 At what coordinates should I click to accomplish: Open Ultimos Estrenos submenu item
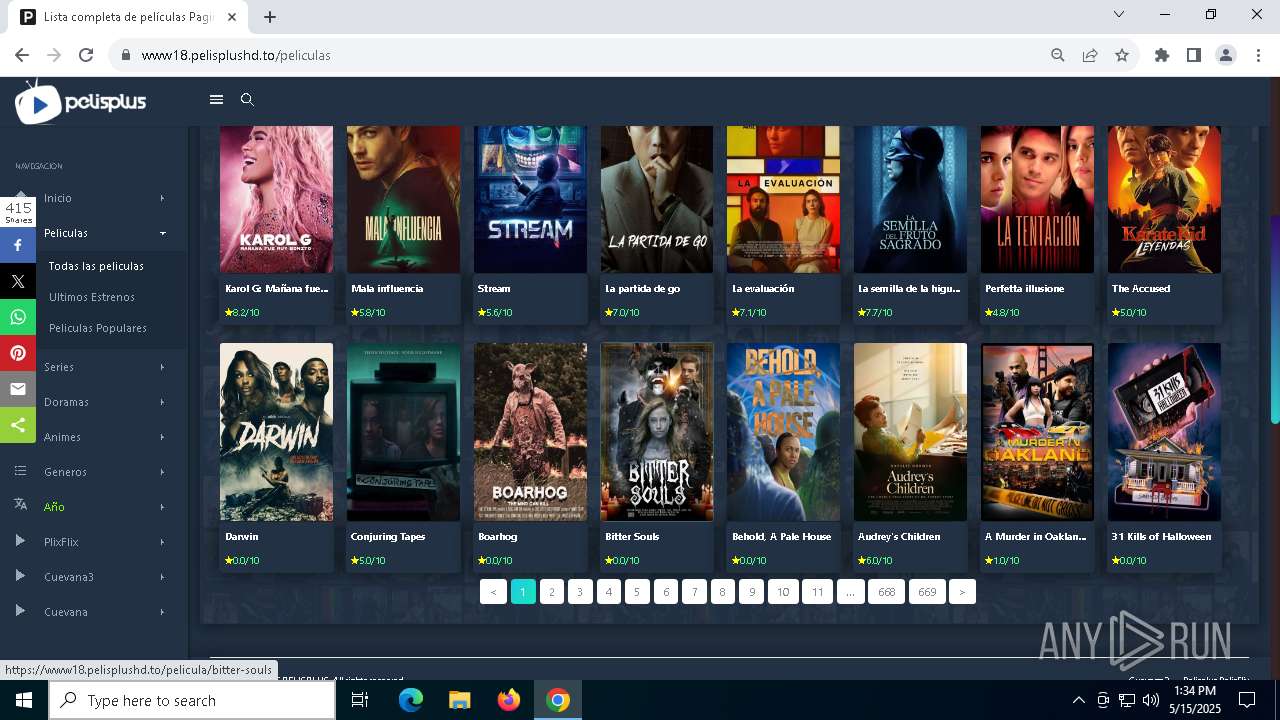click(92, 297)
